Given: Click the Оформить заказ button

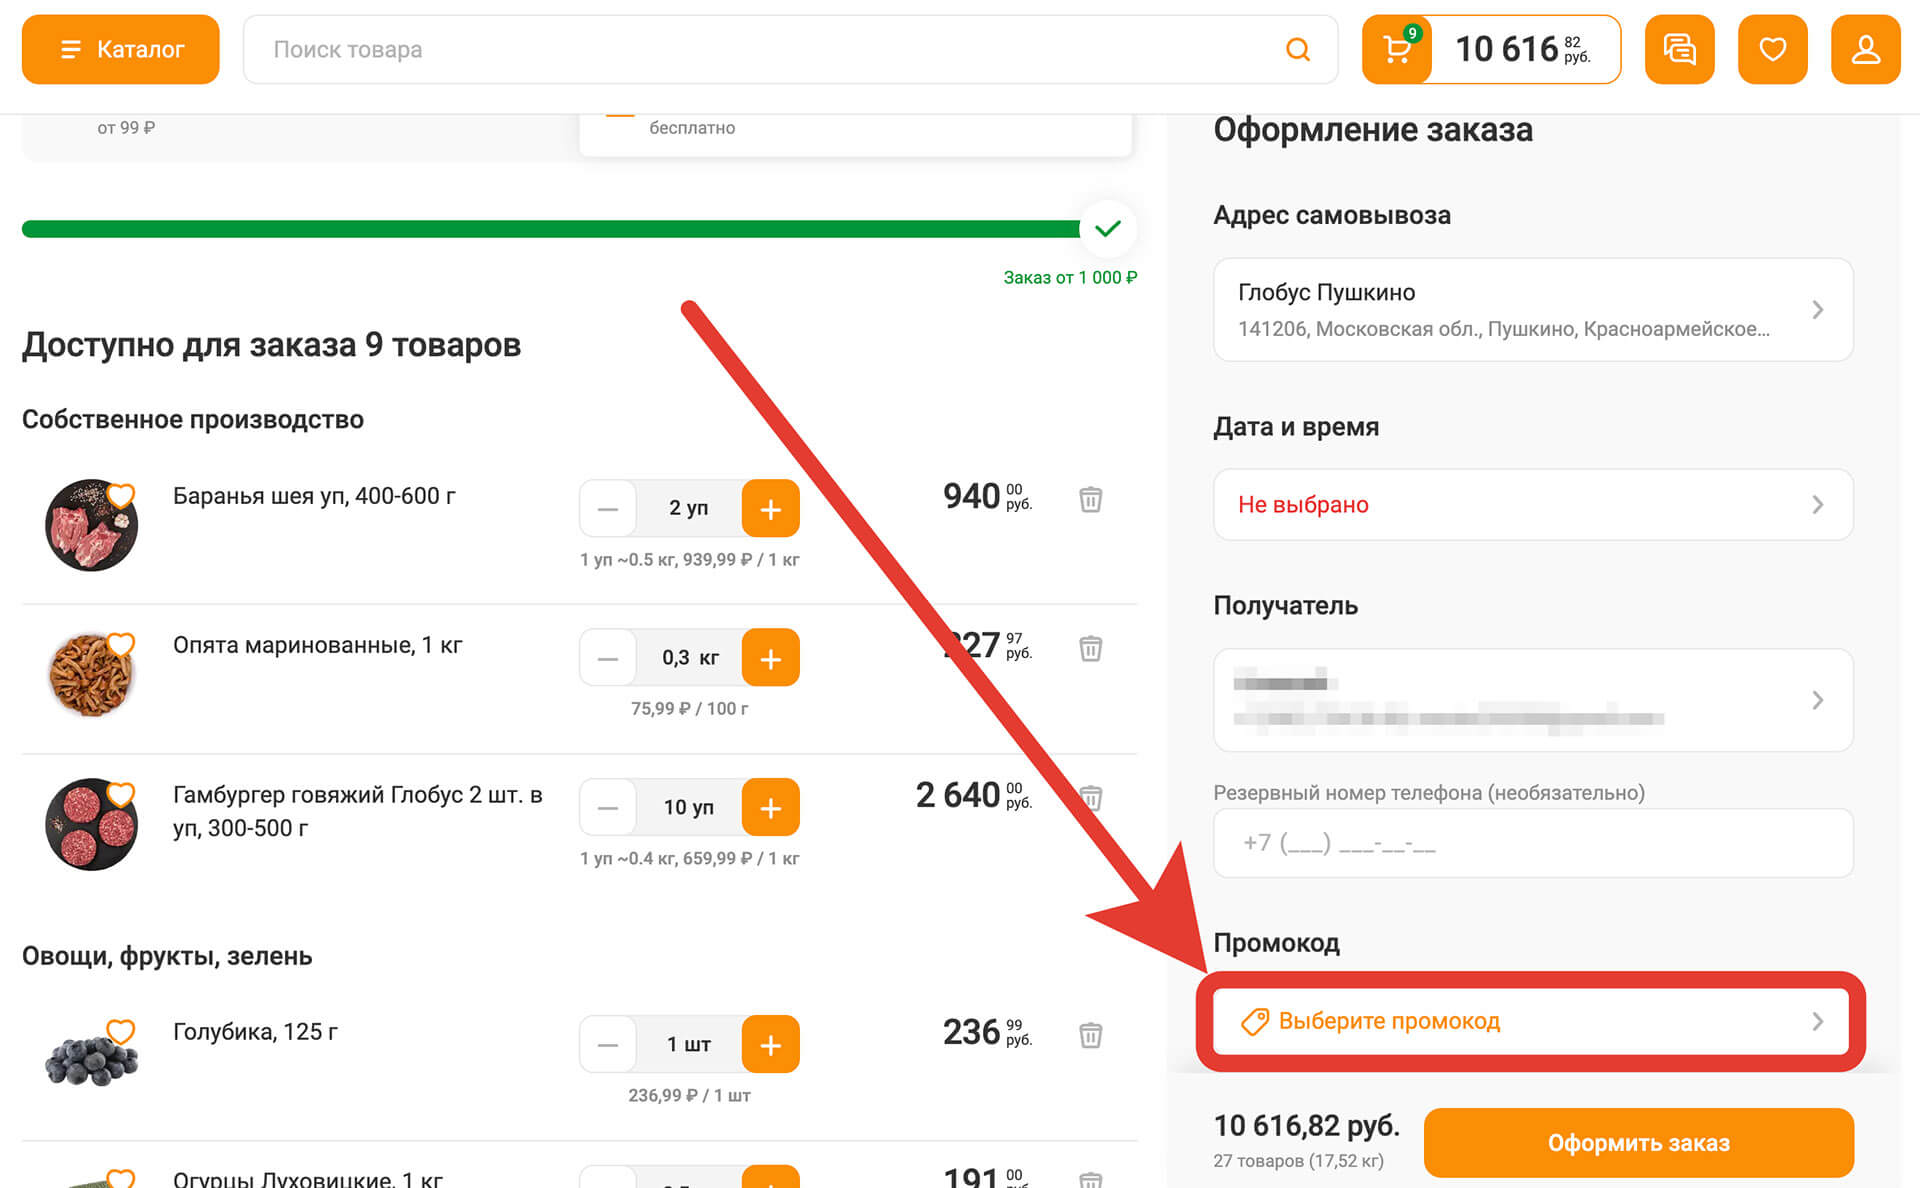Looking at the screenshot, I should (1639, 1142).
